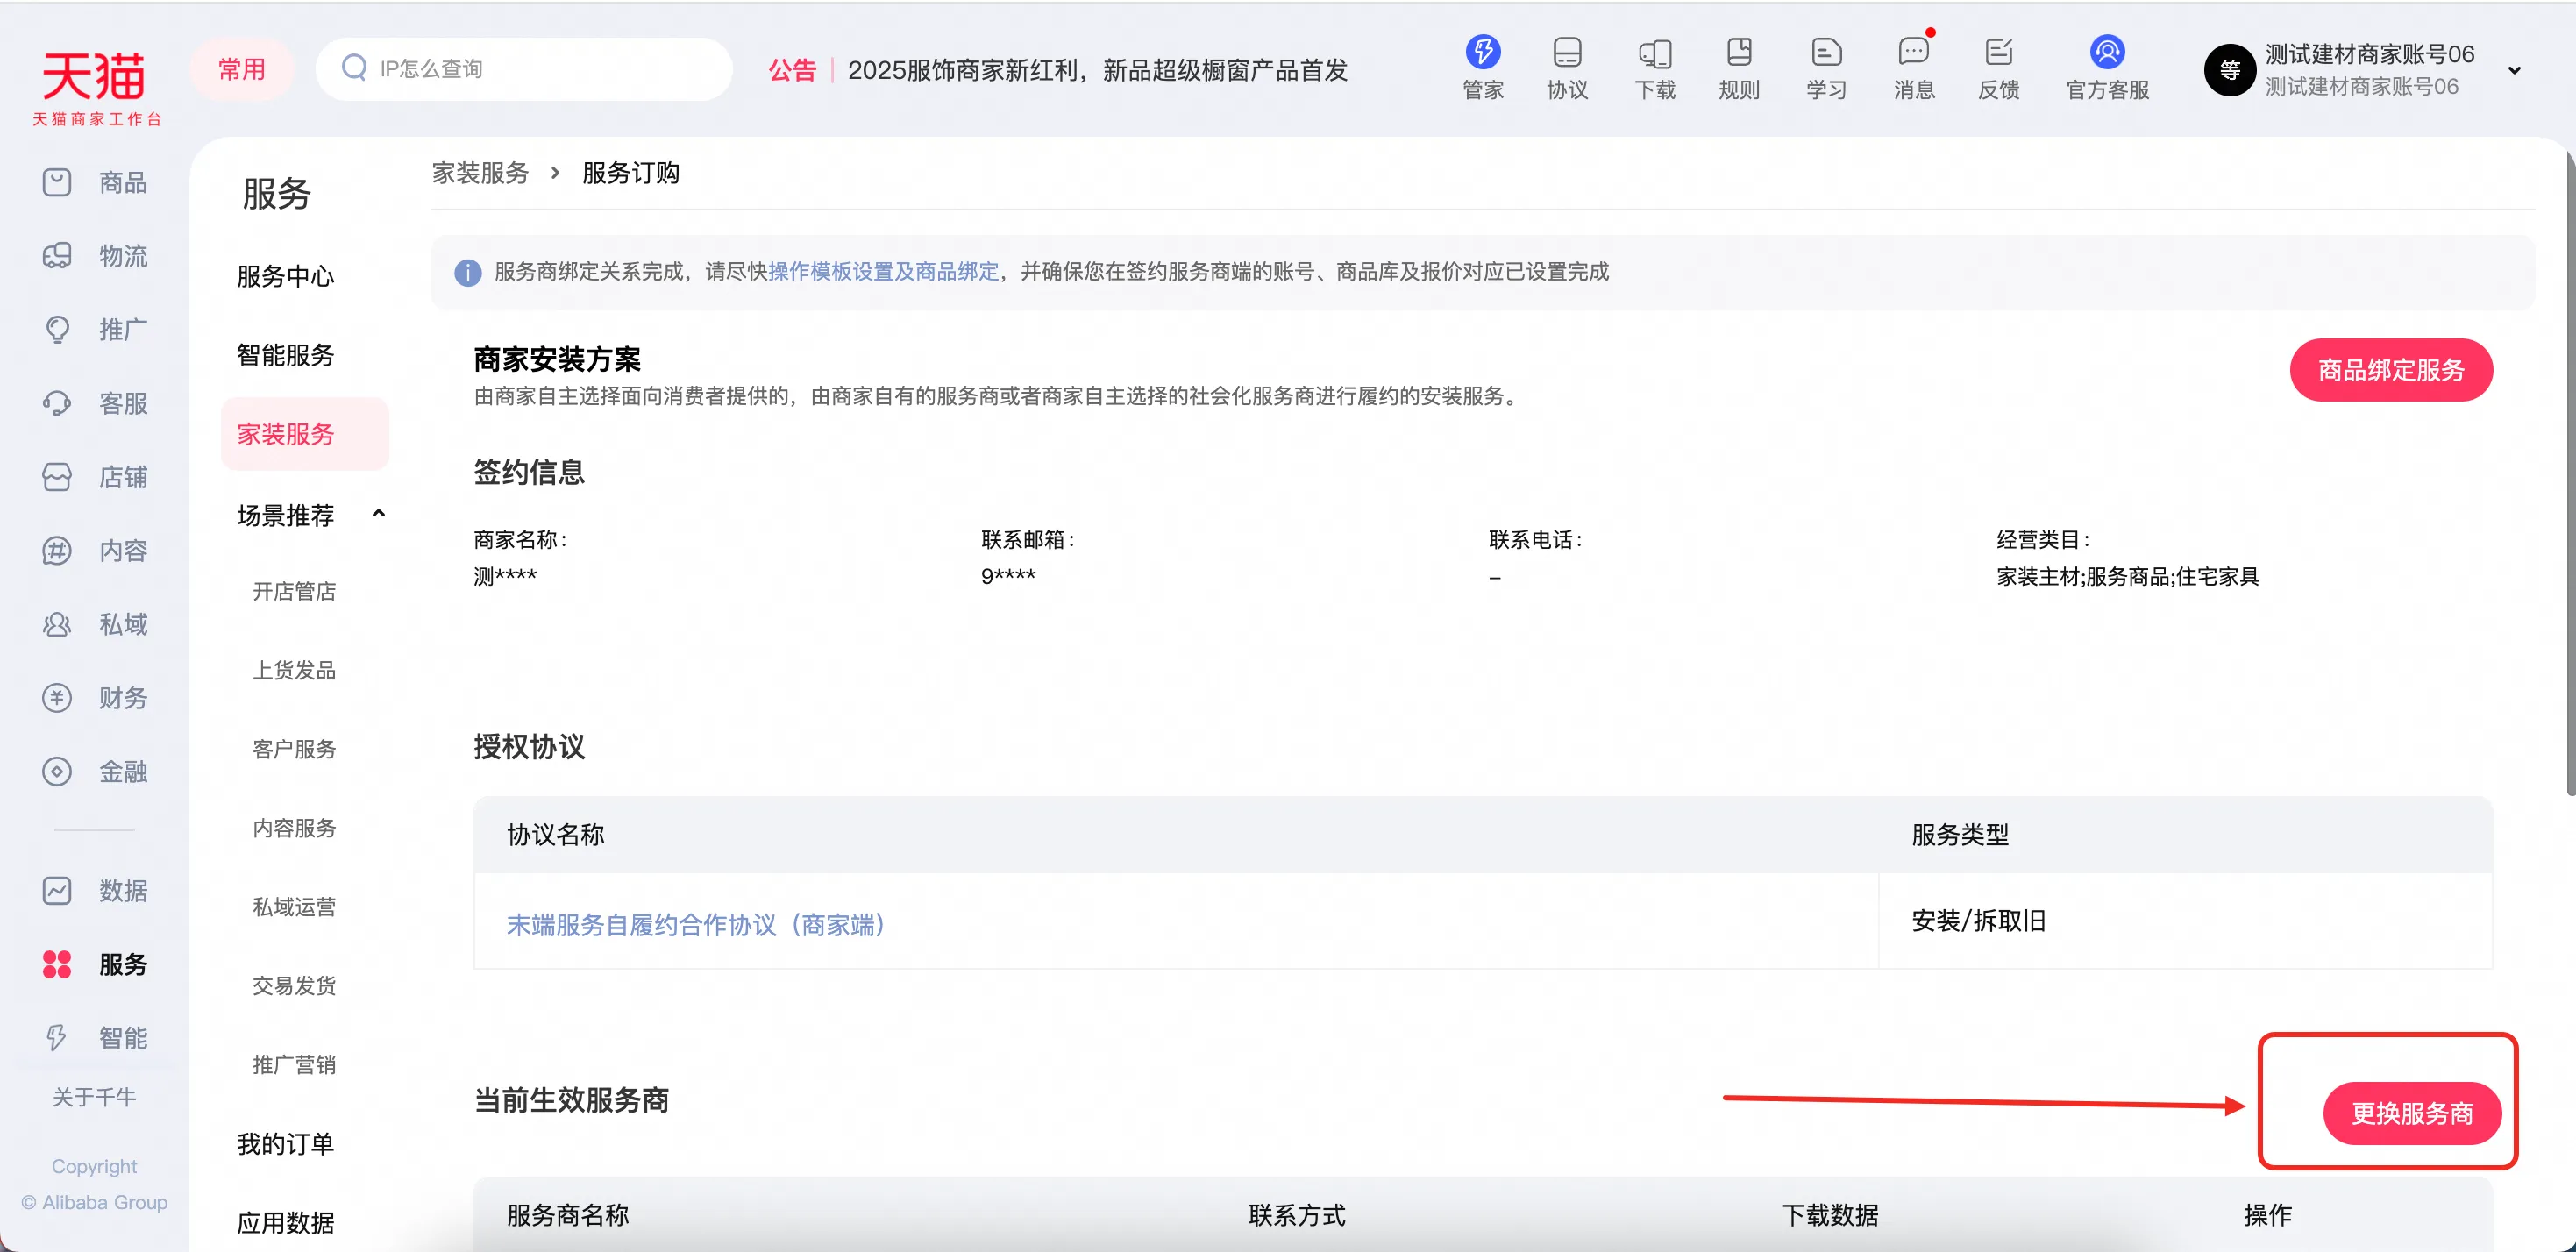Click the 商品绑定服务 button
This screenshot has height=1252, width=2576.
2391,370
